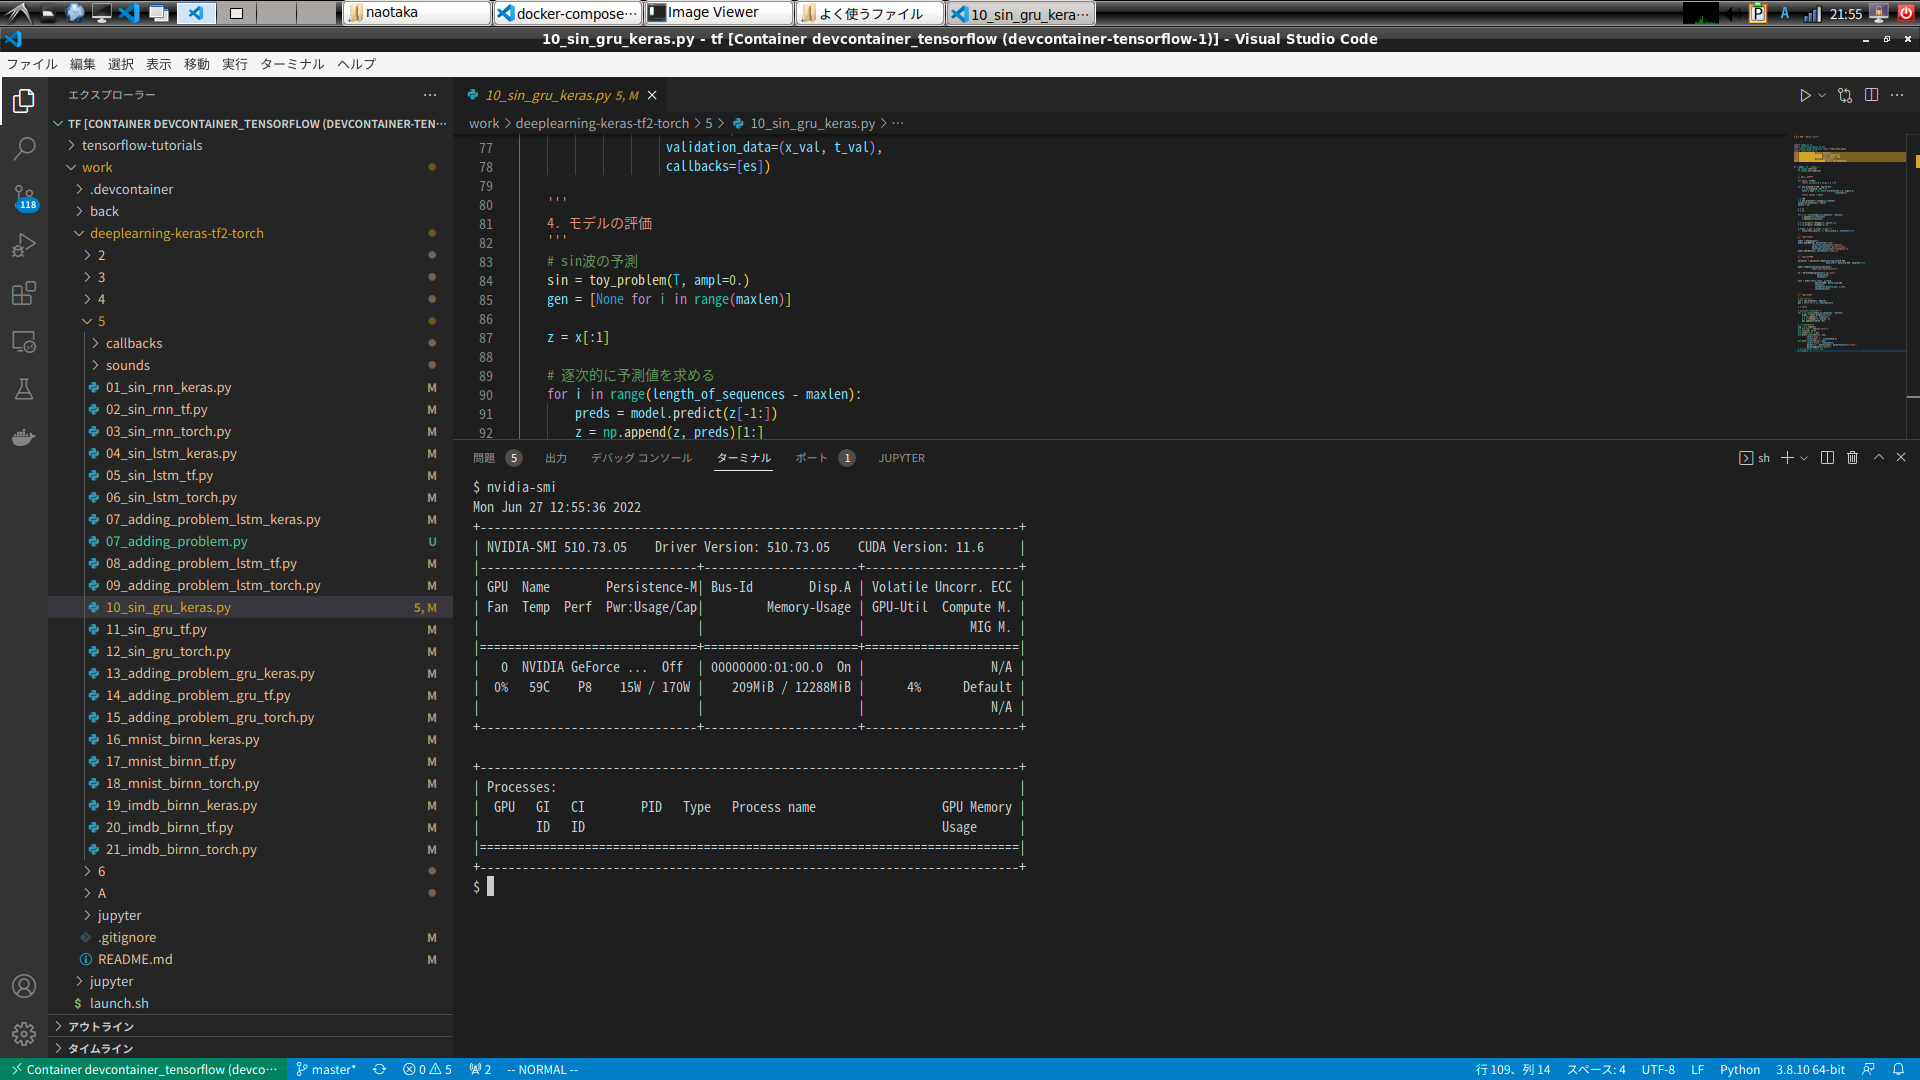This screenshot has height=1080, width=1920.
Task: Switch to the 問題 panel tab
Action: pyautogui.click(x=484, y=458)
